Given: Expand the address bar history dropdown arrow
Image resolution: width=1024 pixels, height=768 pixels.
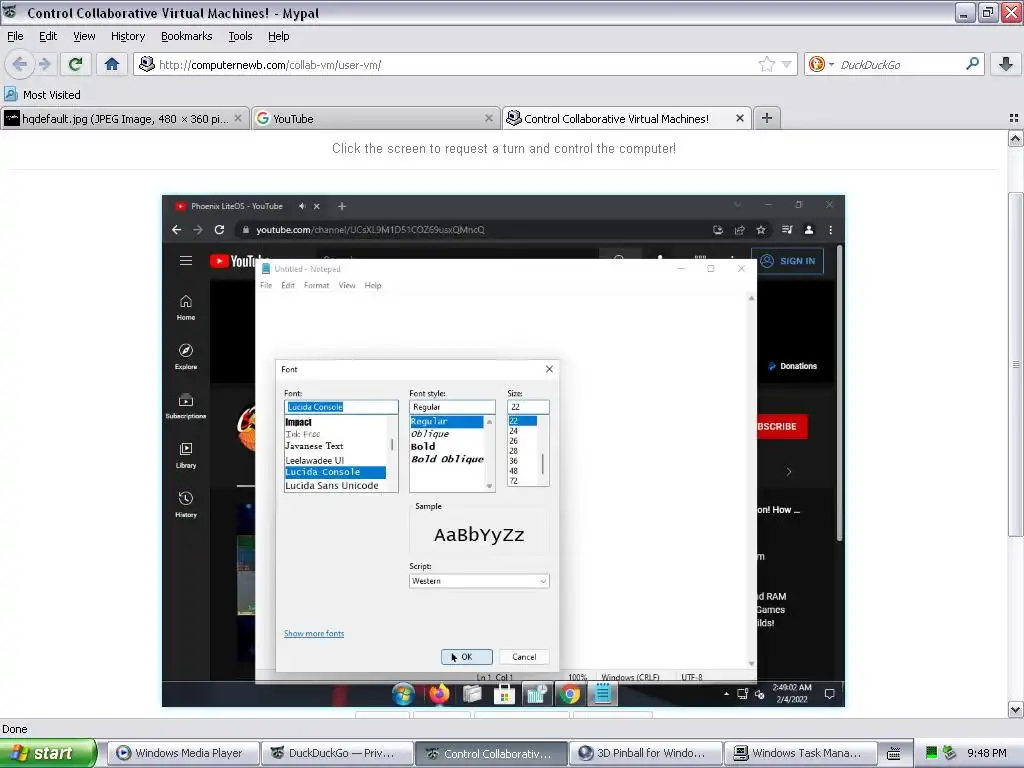Looking at the screenshot, I should tap(786, 64).
